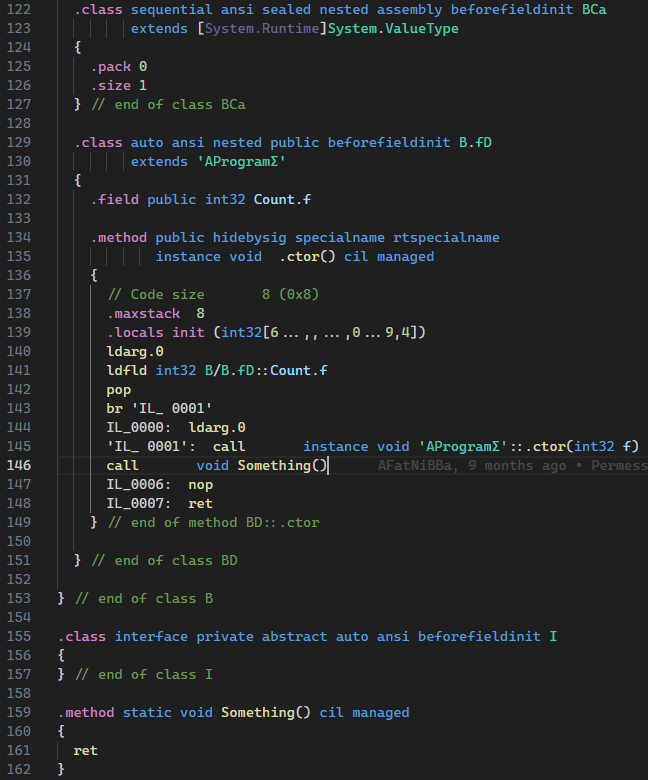Click the 'abstract' keyword
648x780 pixels.
[x=294, y=637]
